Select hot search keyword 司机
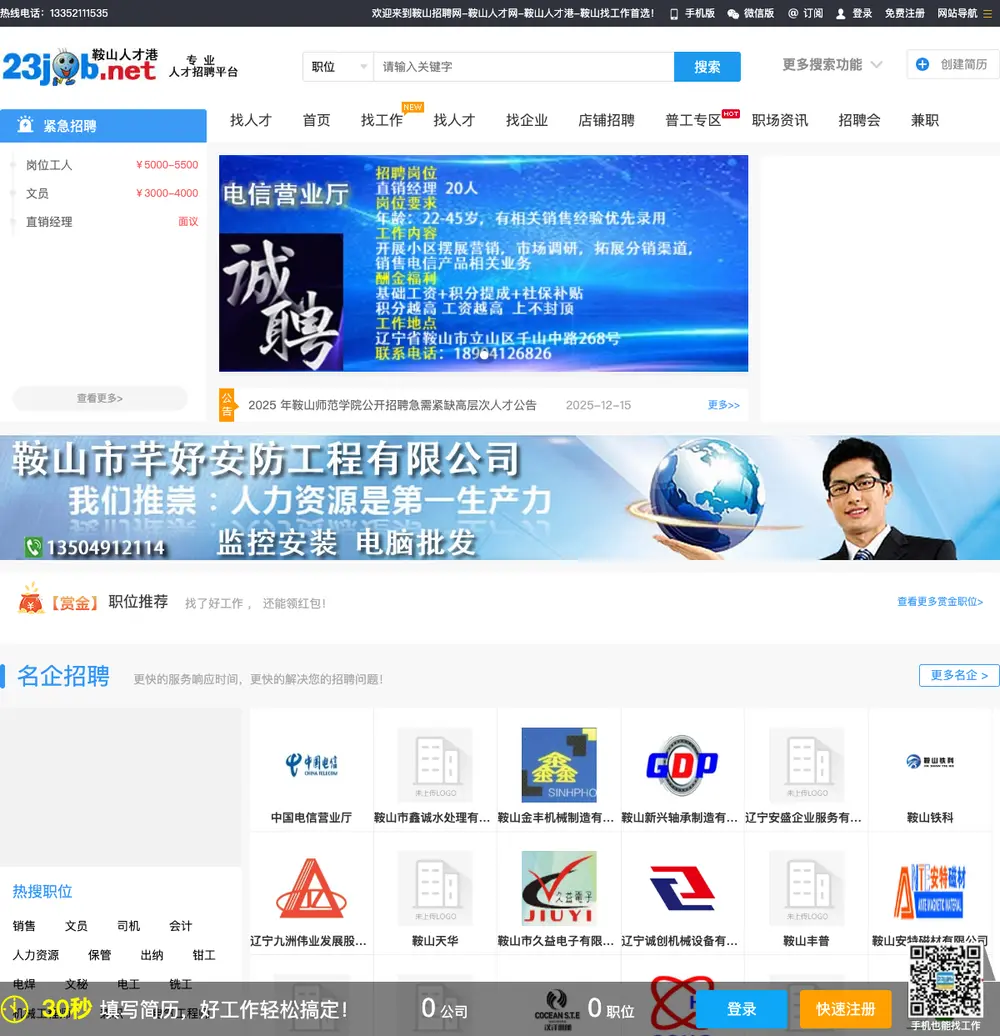The height and width of the screenshot is (1036, 1000). click(x=128, y=926)
